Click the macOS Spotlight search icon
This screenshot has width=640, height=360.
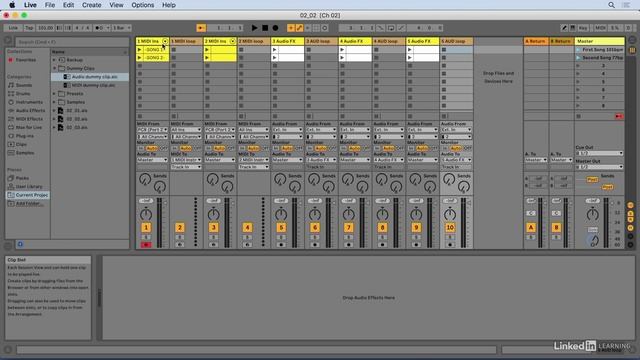pos(611,5)
